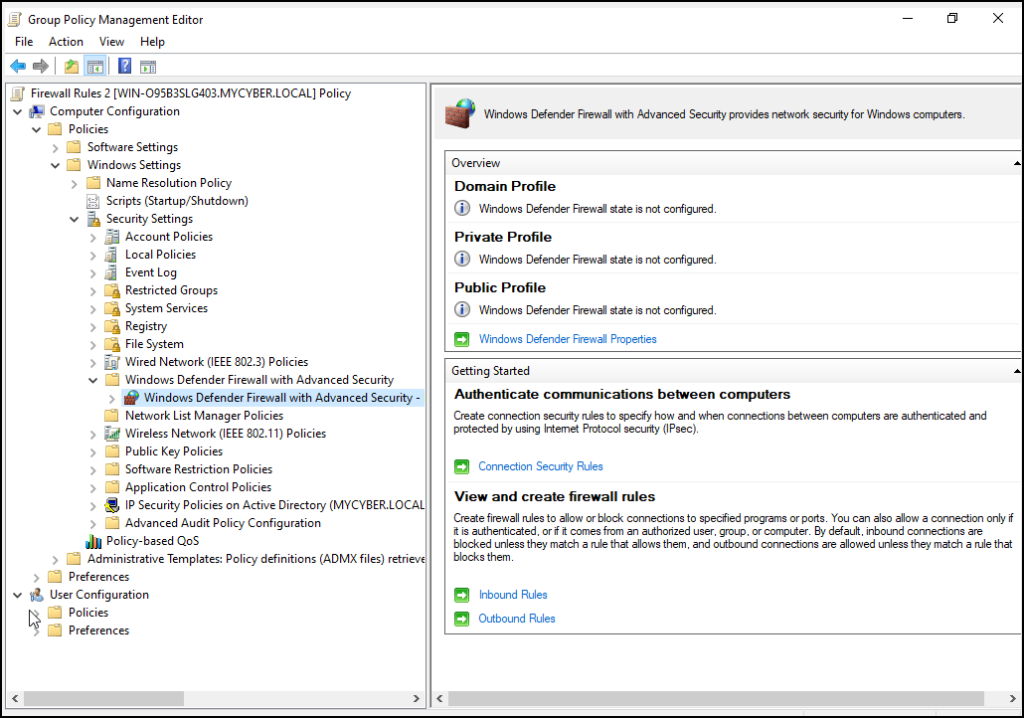Click the Back arrow toolbar icon
This screenshot has width=1024, height=718.
click(x=18, y=66)
